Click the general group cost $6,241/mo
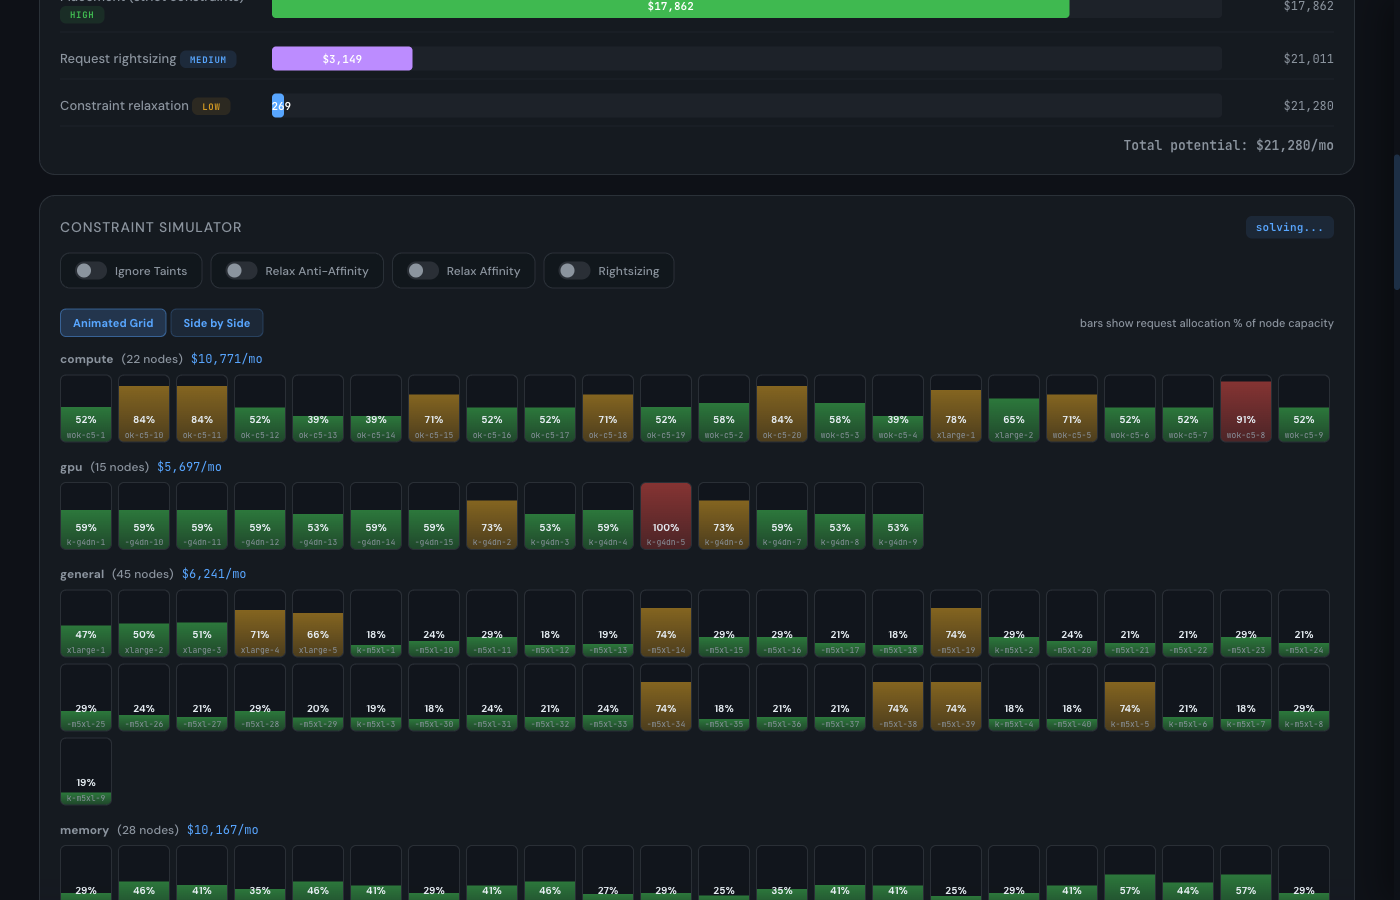The image size is (1400, 900). [214, 574]
